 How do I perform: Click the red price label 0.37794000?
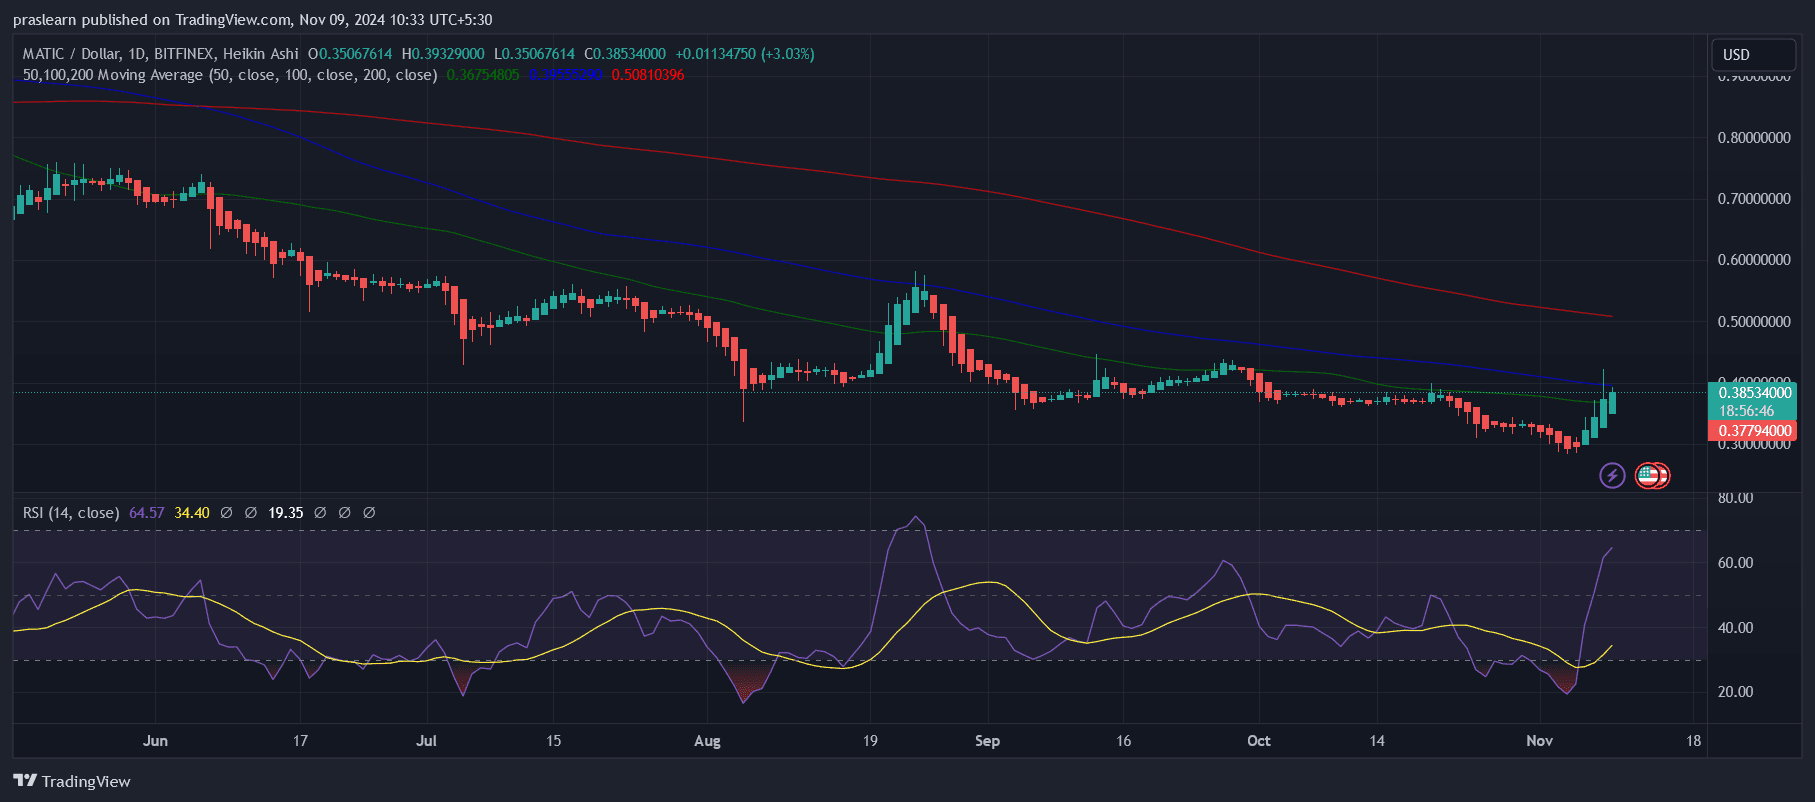(1754, 431)
